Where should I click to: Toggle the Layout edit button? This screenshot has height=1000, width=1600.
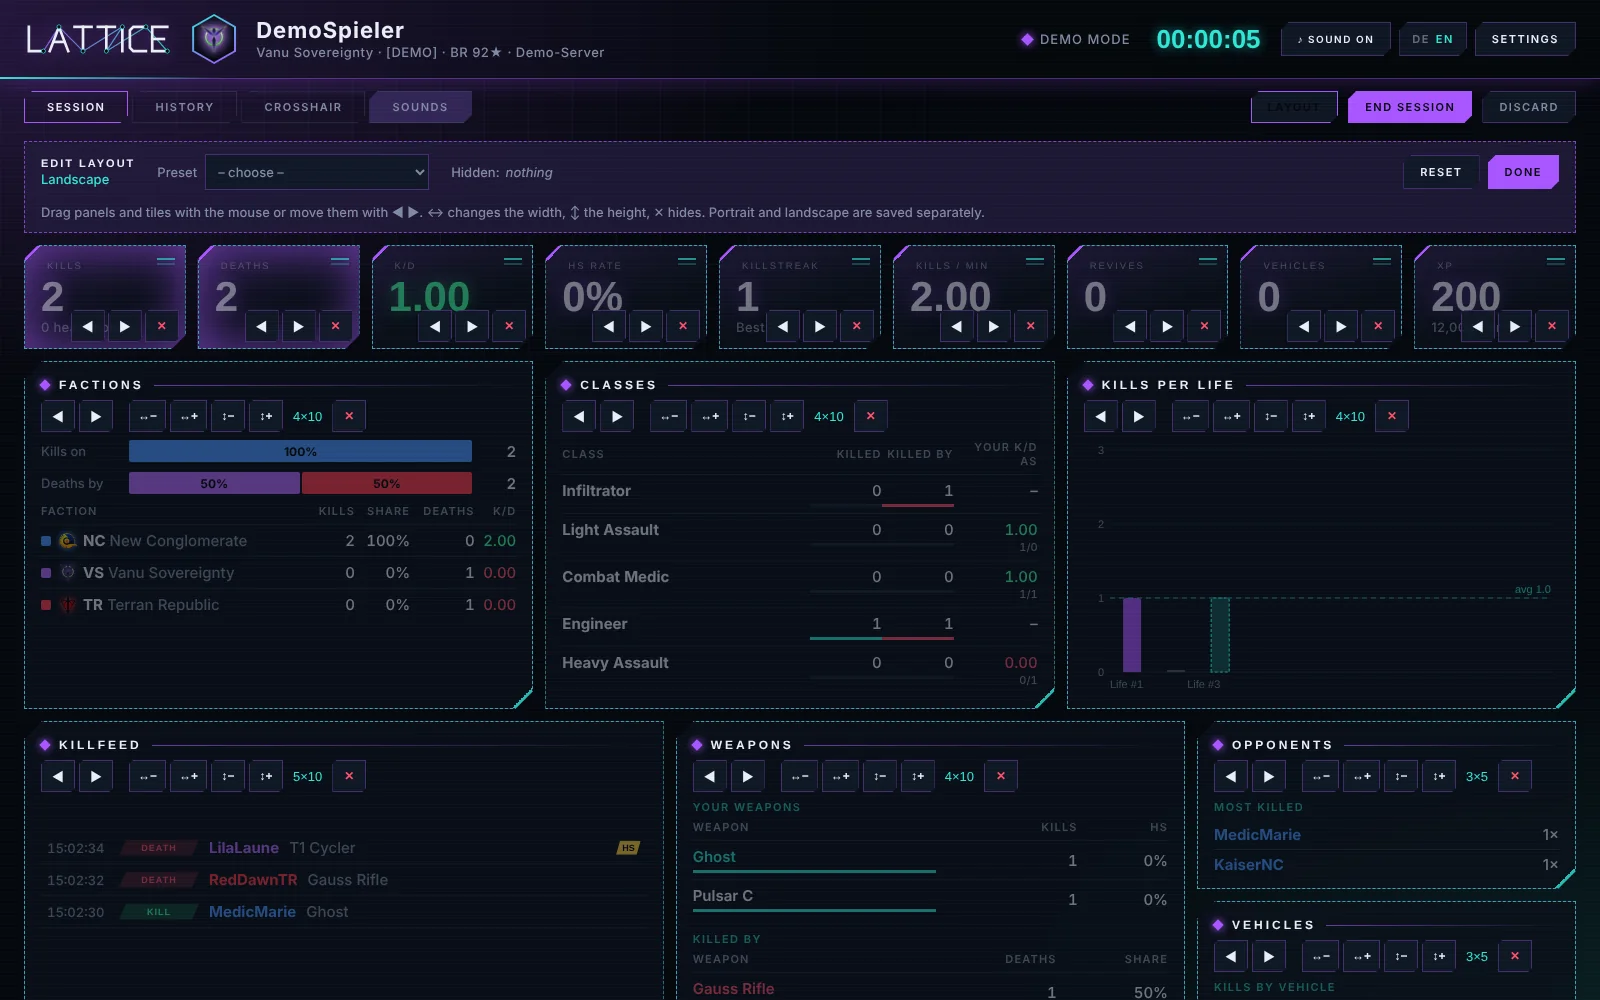[1293, 107]
